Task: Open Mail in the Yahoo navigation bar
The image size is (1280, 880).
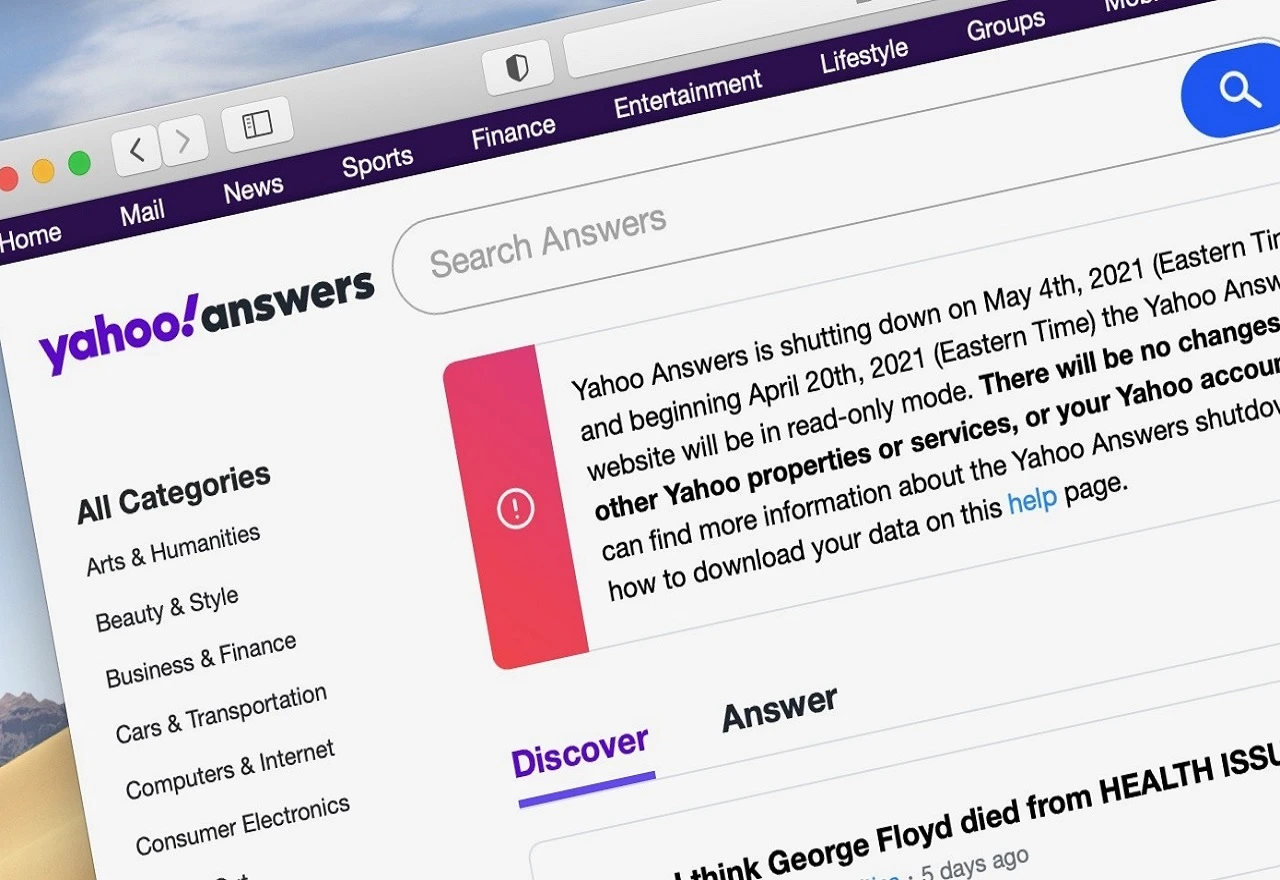Action: 142,212
